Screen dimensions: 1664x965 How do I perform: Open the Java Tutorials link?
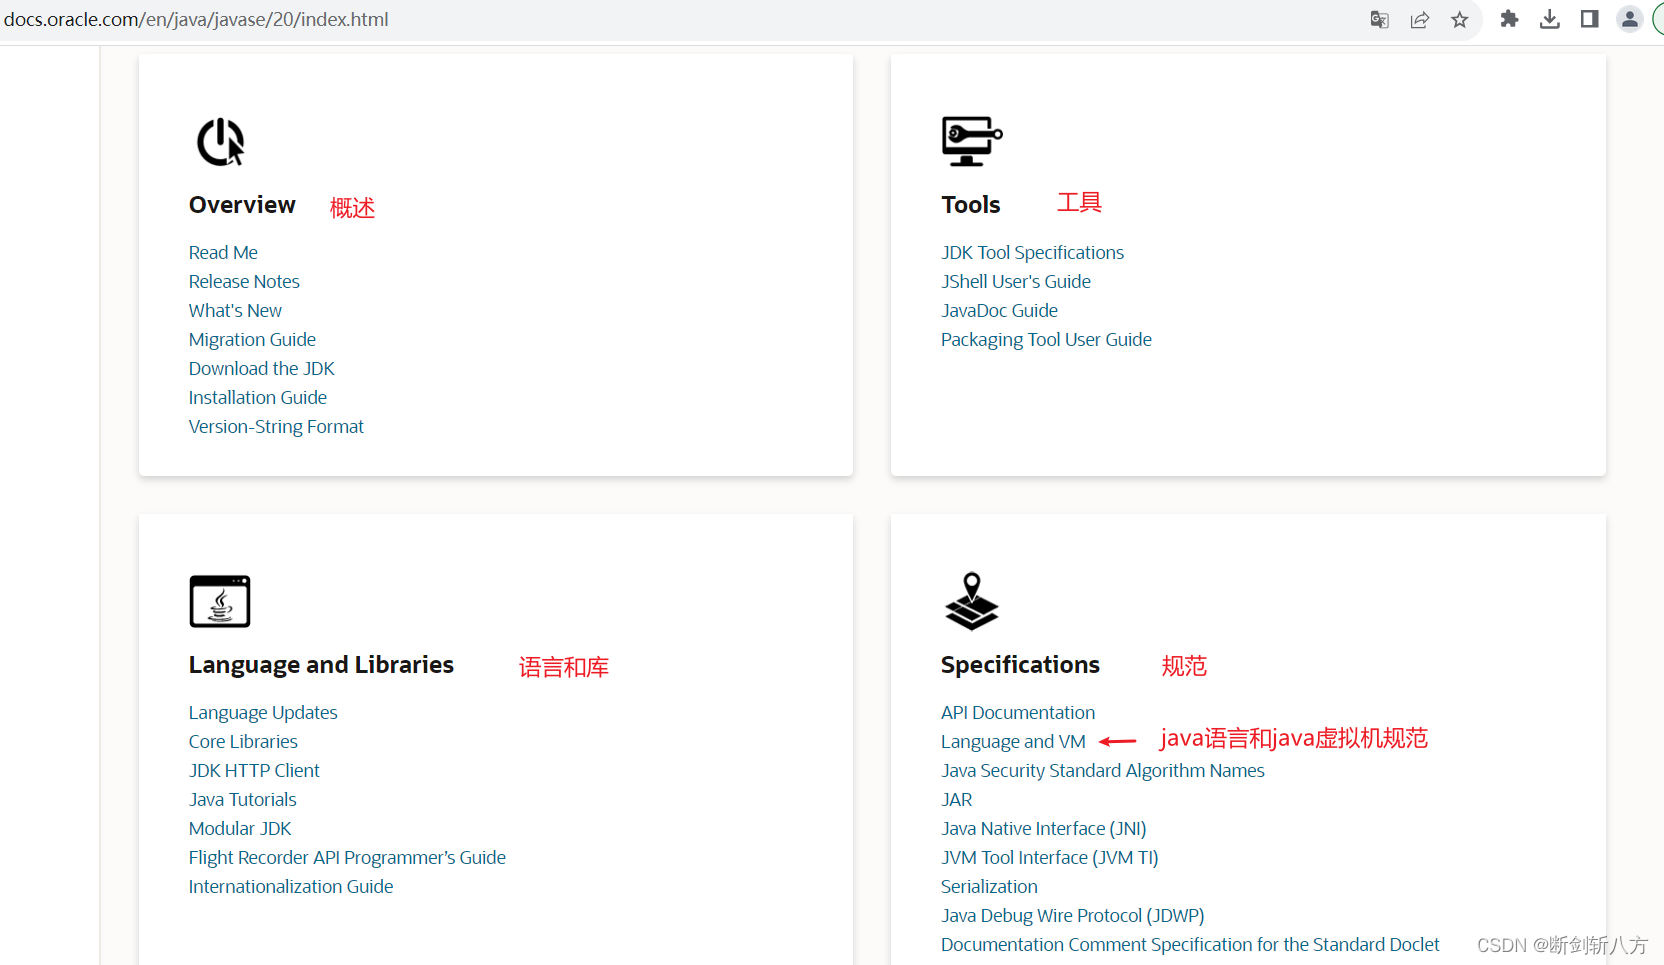coord(243,800)
